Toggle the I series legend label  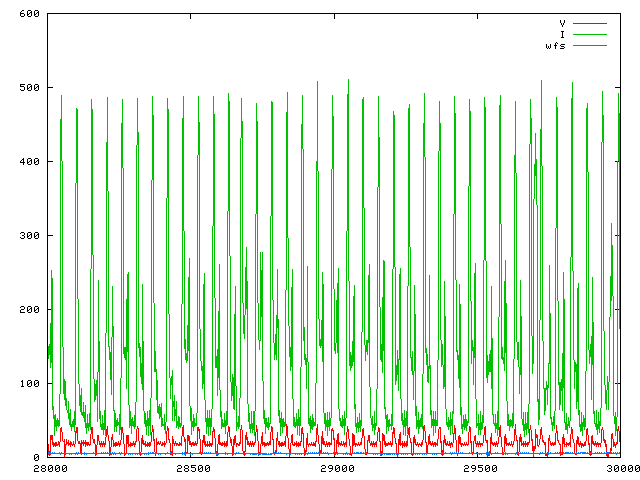(562, 34)
